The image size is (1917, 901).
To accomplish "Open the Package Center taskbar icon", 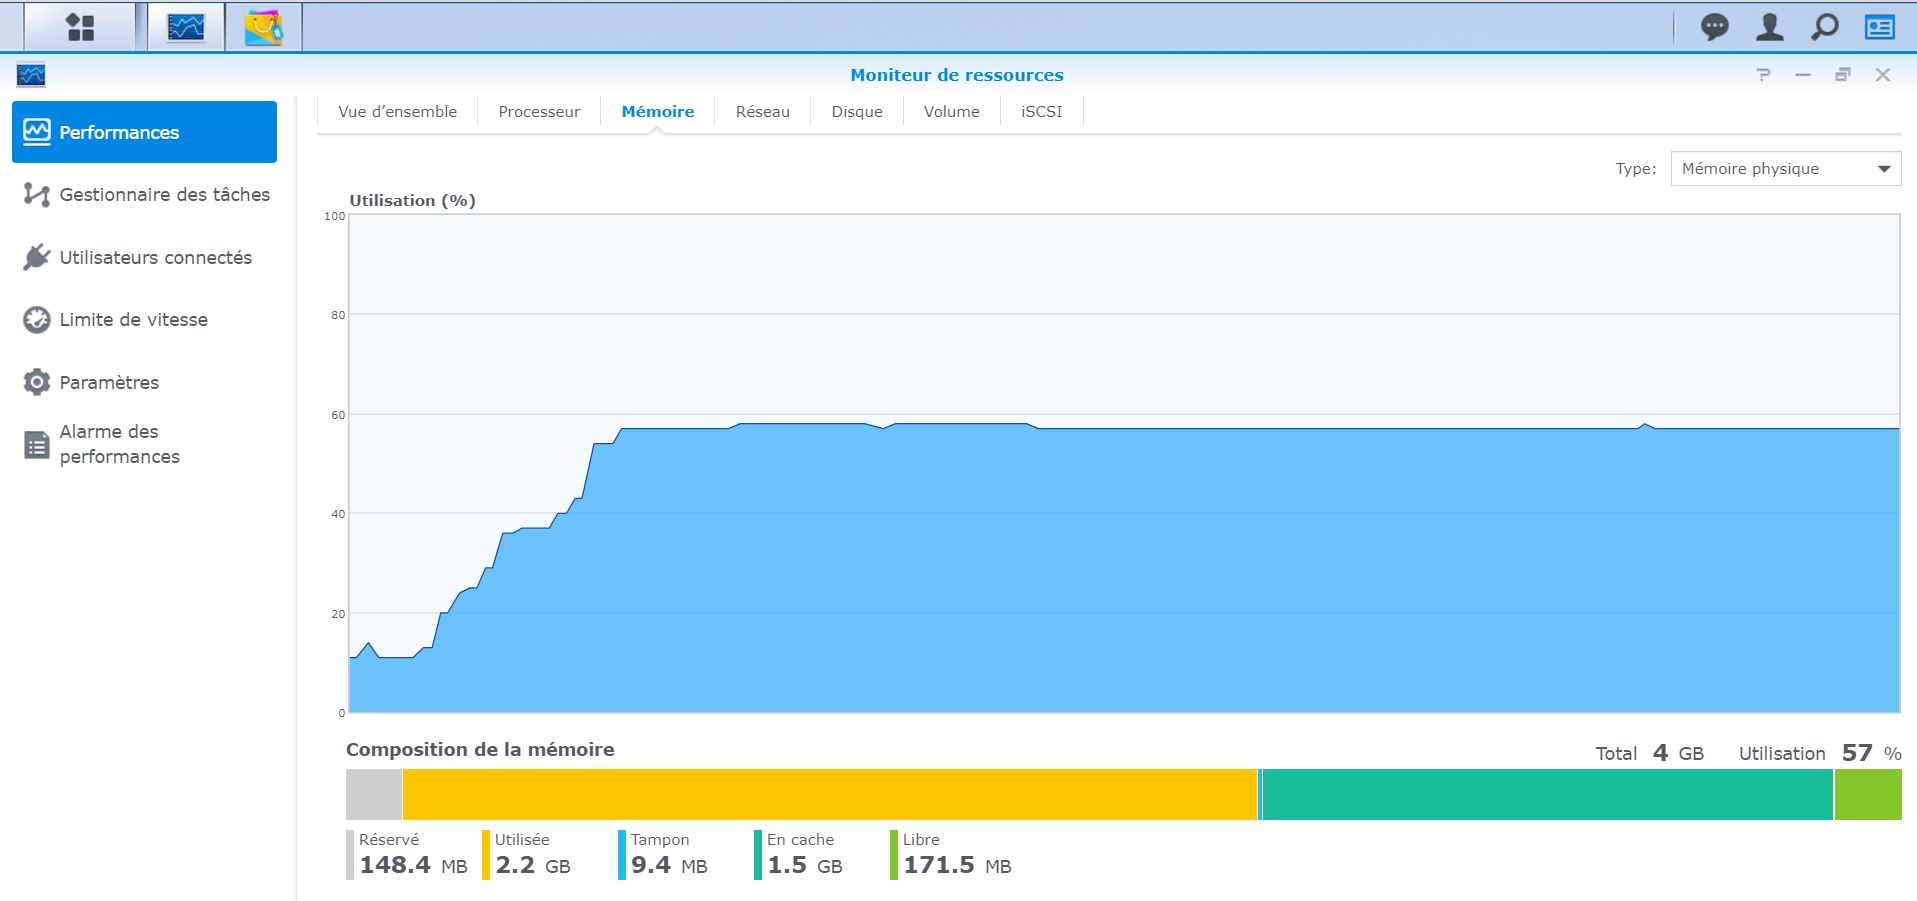I will [263, 27].
